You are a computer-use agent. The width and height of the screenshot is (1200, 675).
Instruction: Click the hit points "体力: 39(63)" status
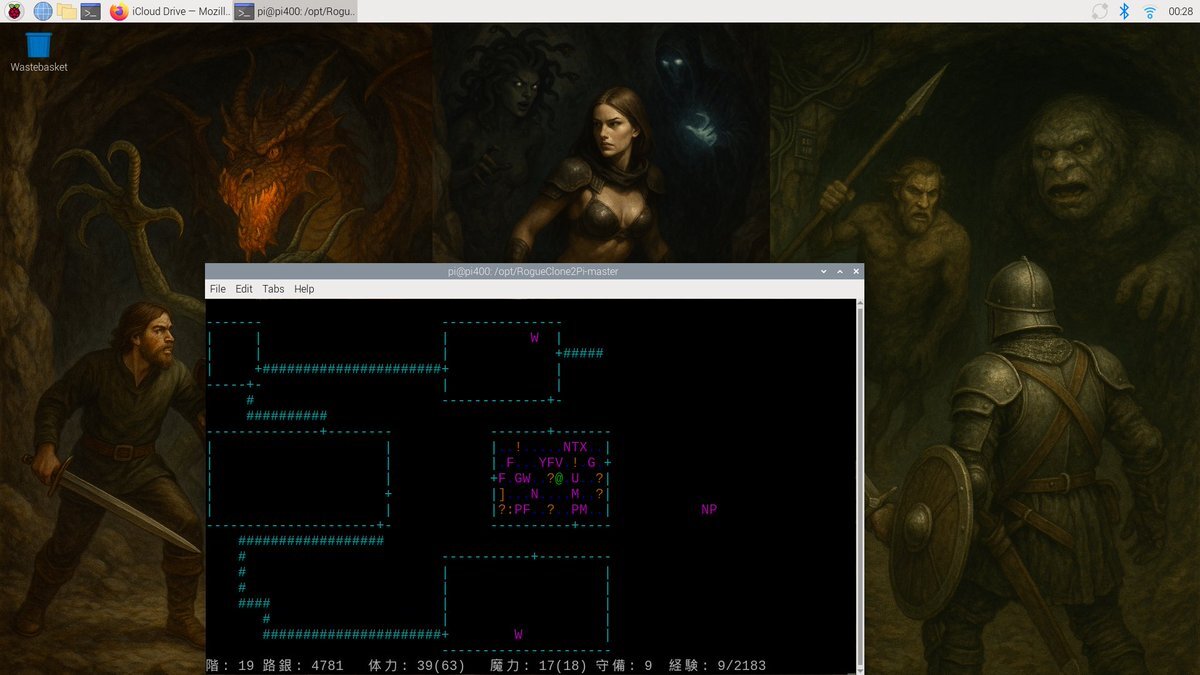[x=416, y=665]
